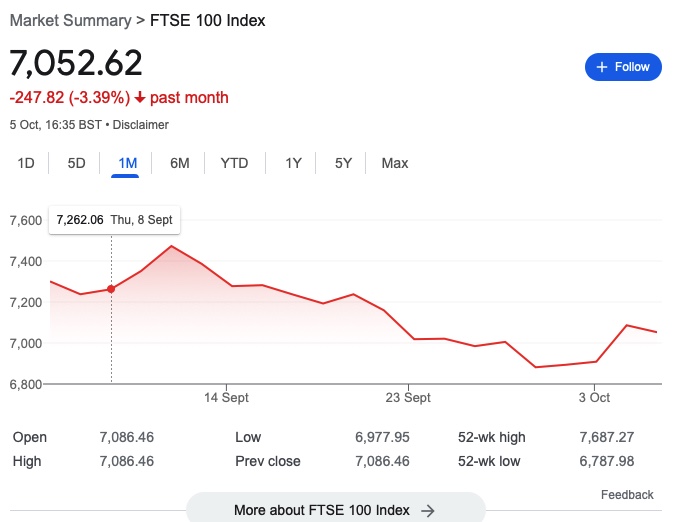Click the Follow button
Viewport: 691px width, 522px height.
[623, 67]
